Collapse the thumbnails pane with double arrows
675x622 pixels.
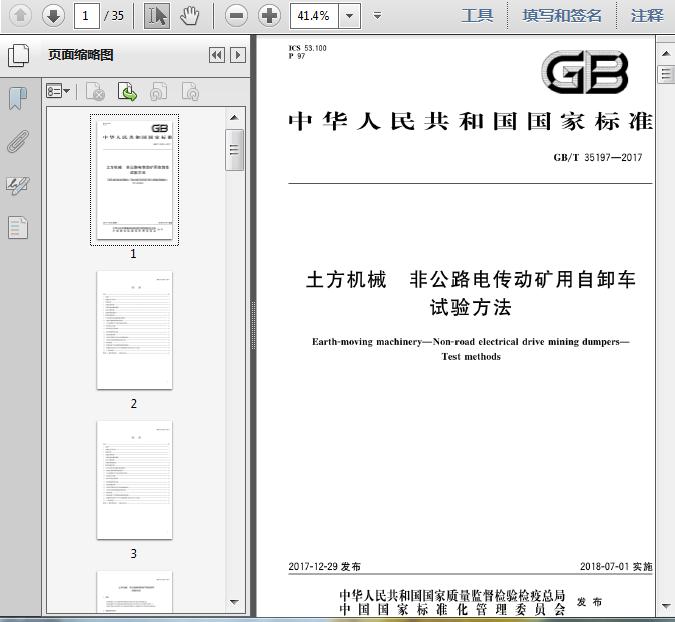coord(217,55)
